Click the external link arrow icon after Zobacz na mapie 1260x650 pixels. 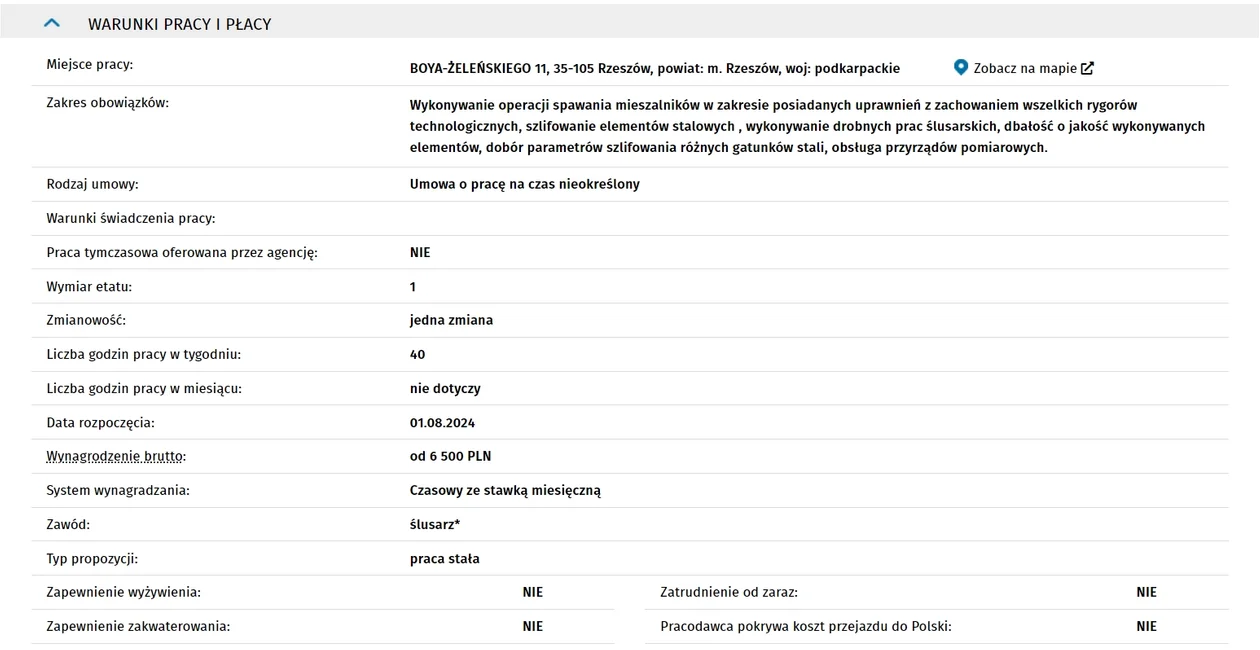pos(1088,68)
